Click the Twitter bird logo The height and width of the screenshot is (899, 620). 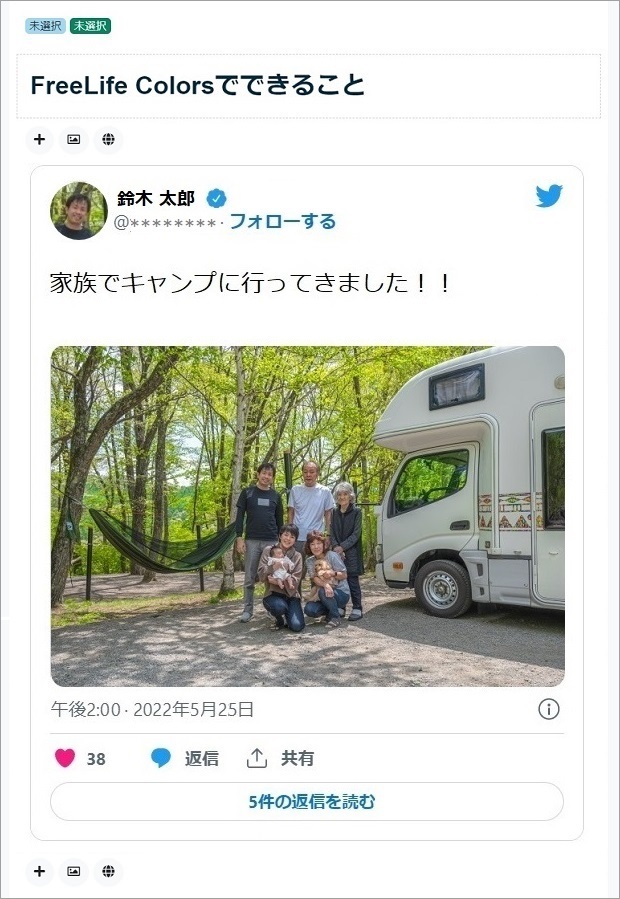click(549, 196)
